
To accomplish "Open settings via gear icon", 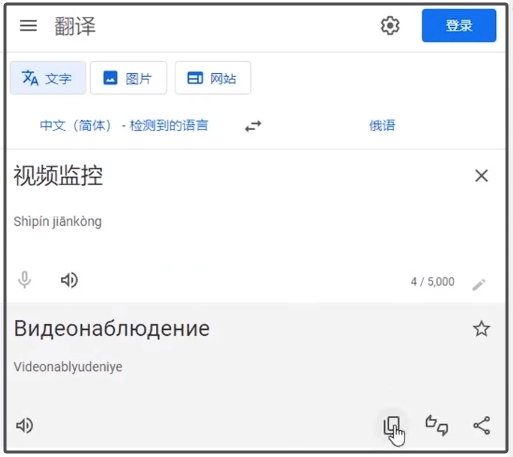I will [x=390, y=26].
